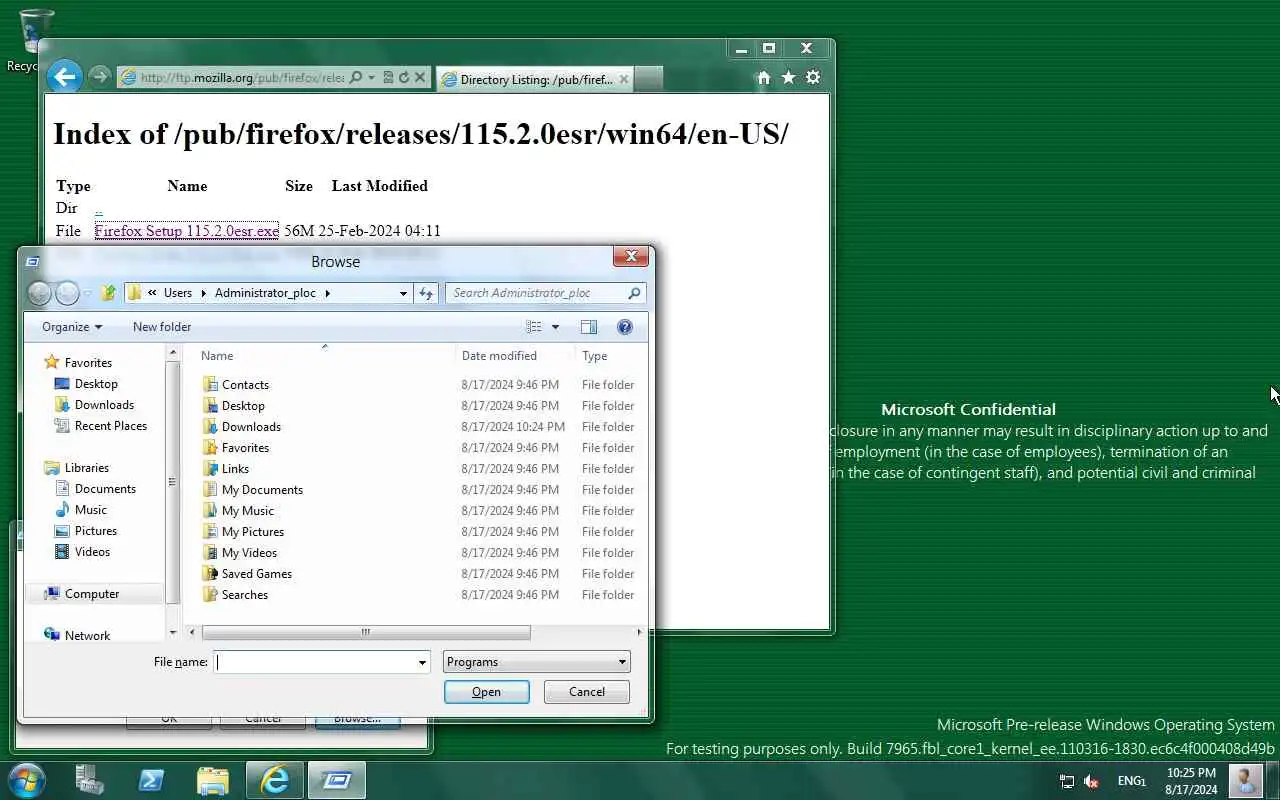
Task: Select the My Documents folder
Action: [x=262, y=490]
